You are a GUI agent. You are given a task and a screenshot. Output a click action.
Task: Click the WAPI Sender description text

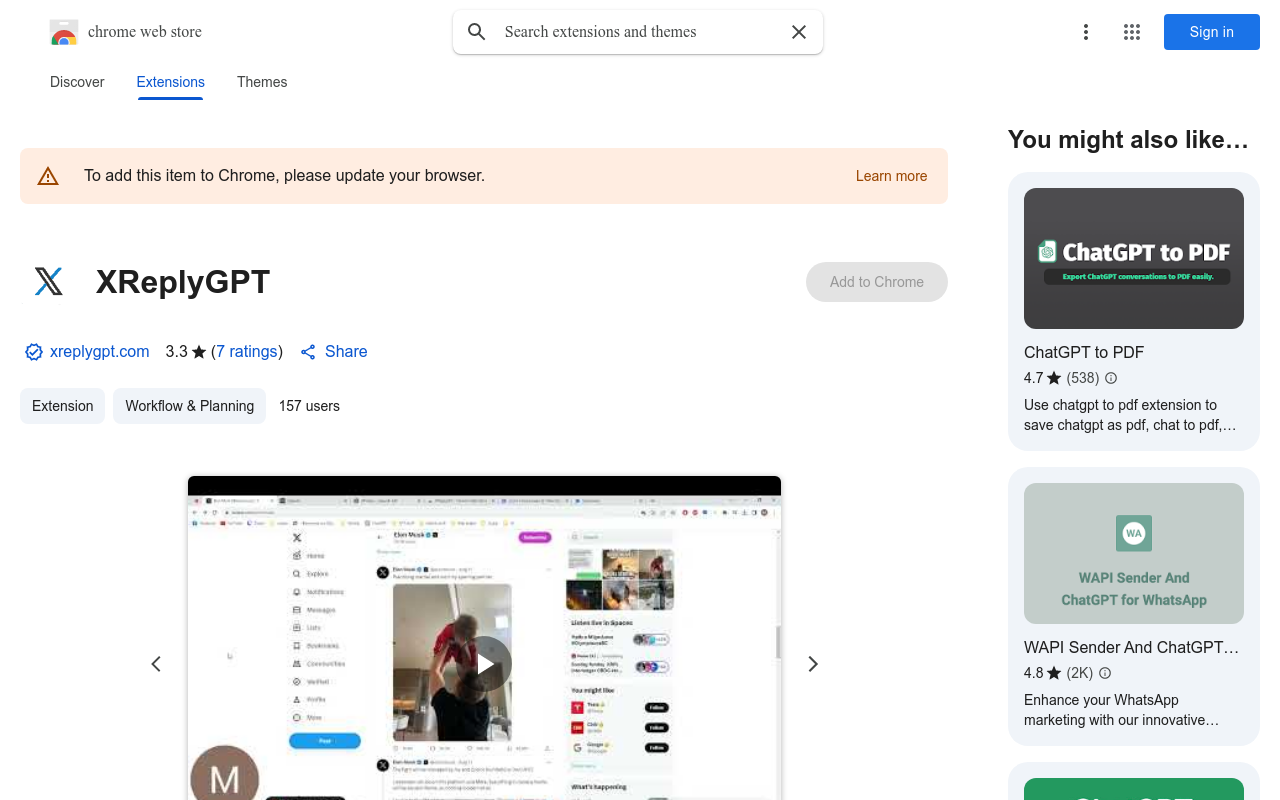pyautogui.click(x=1122, y=710)
